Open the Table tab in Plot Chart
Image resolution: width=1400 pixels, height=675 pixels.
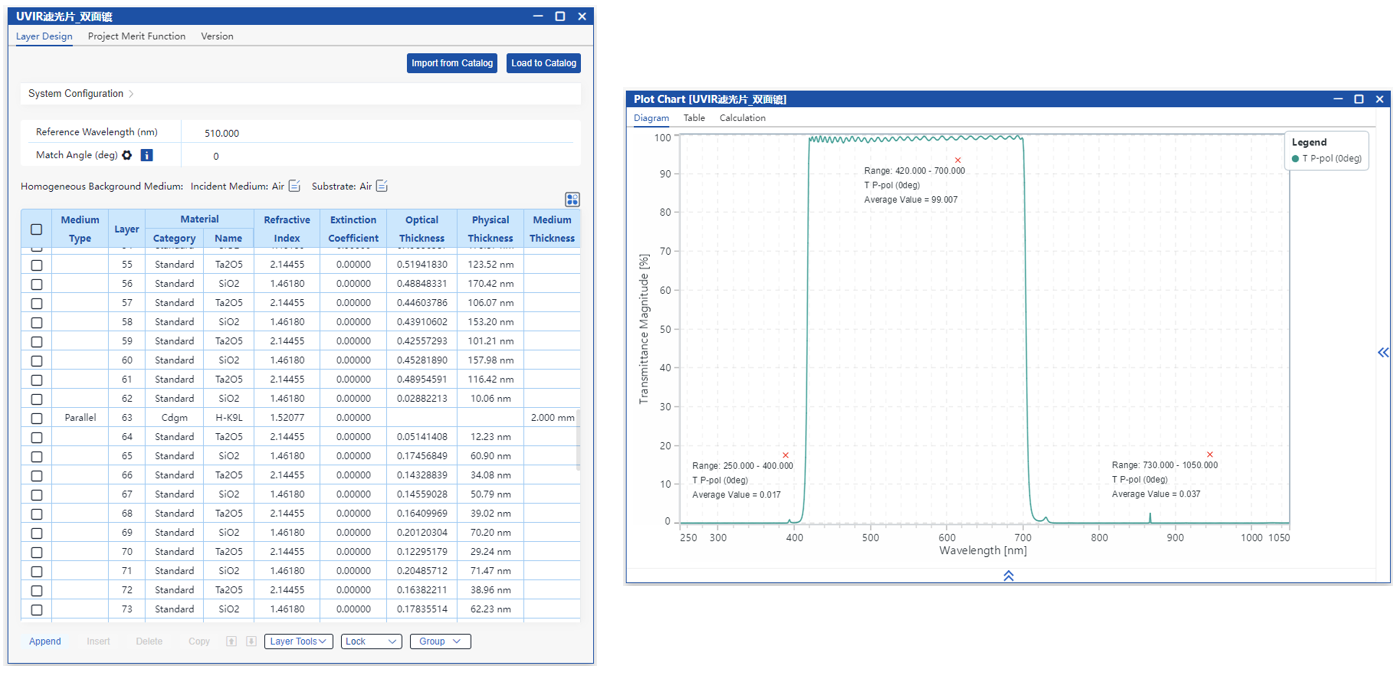click(x=694, y=118)
